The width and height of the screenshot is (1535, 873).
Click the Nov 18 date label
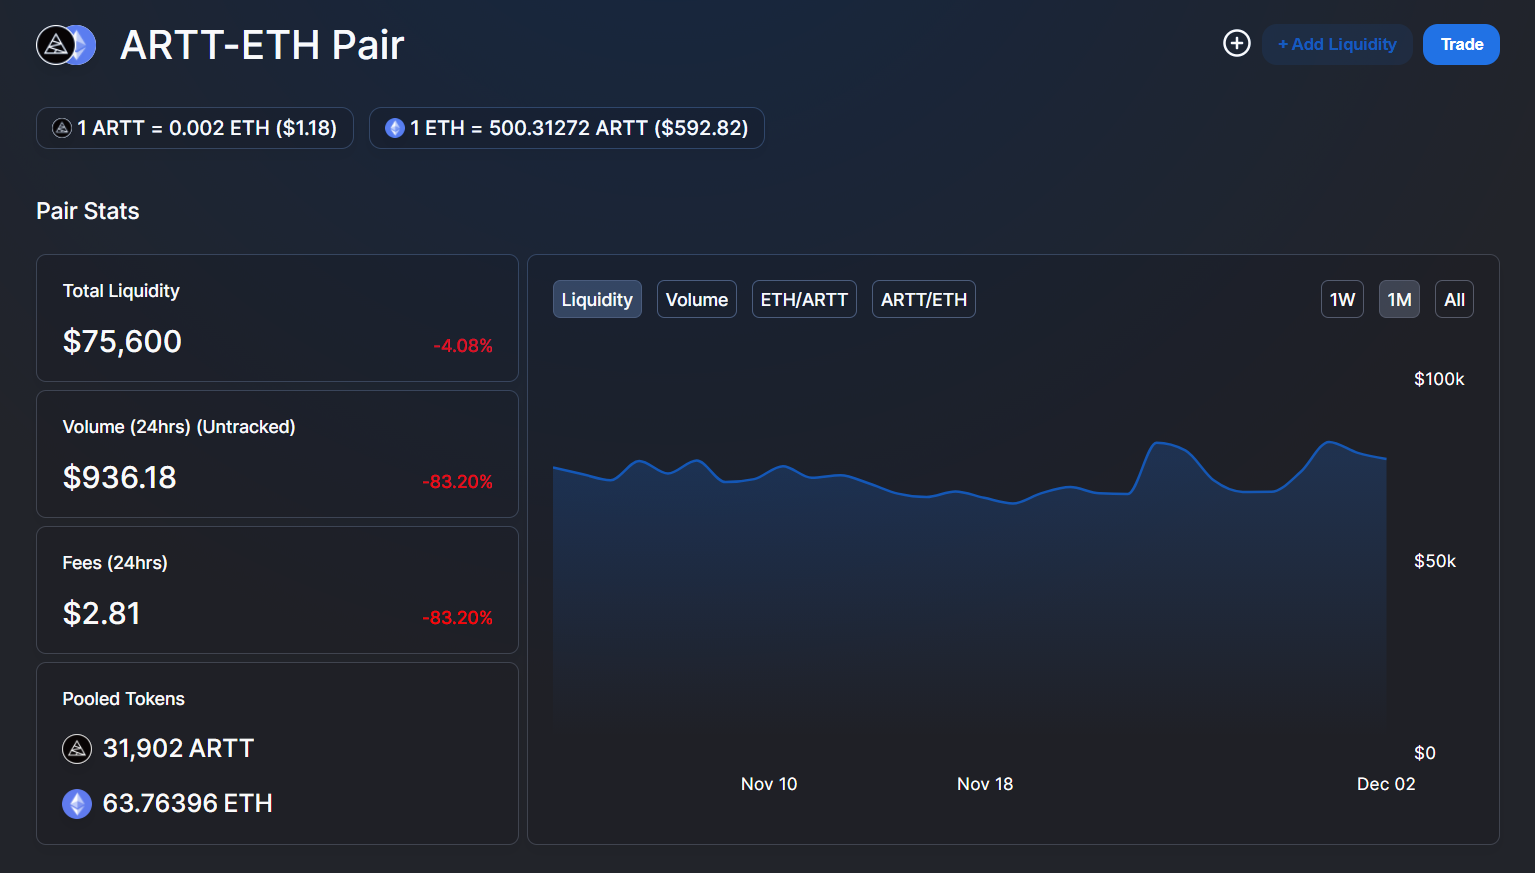click(985, 784)
